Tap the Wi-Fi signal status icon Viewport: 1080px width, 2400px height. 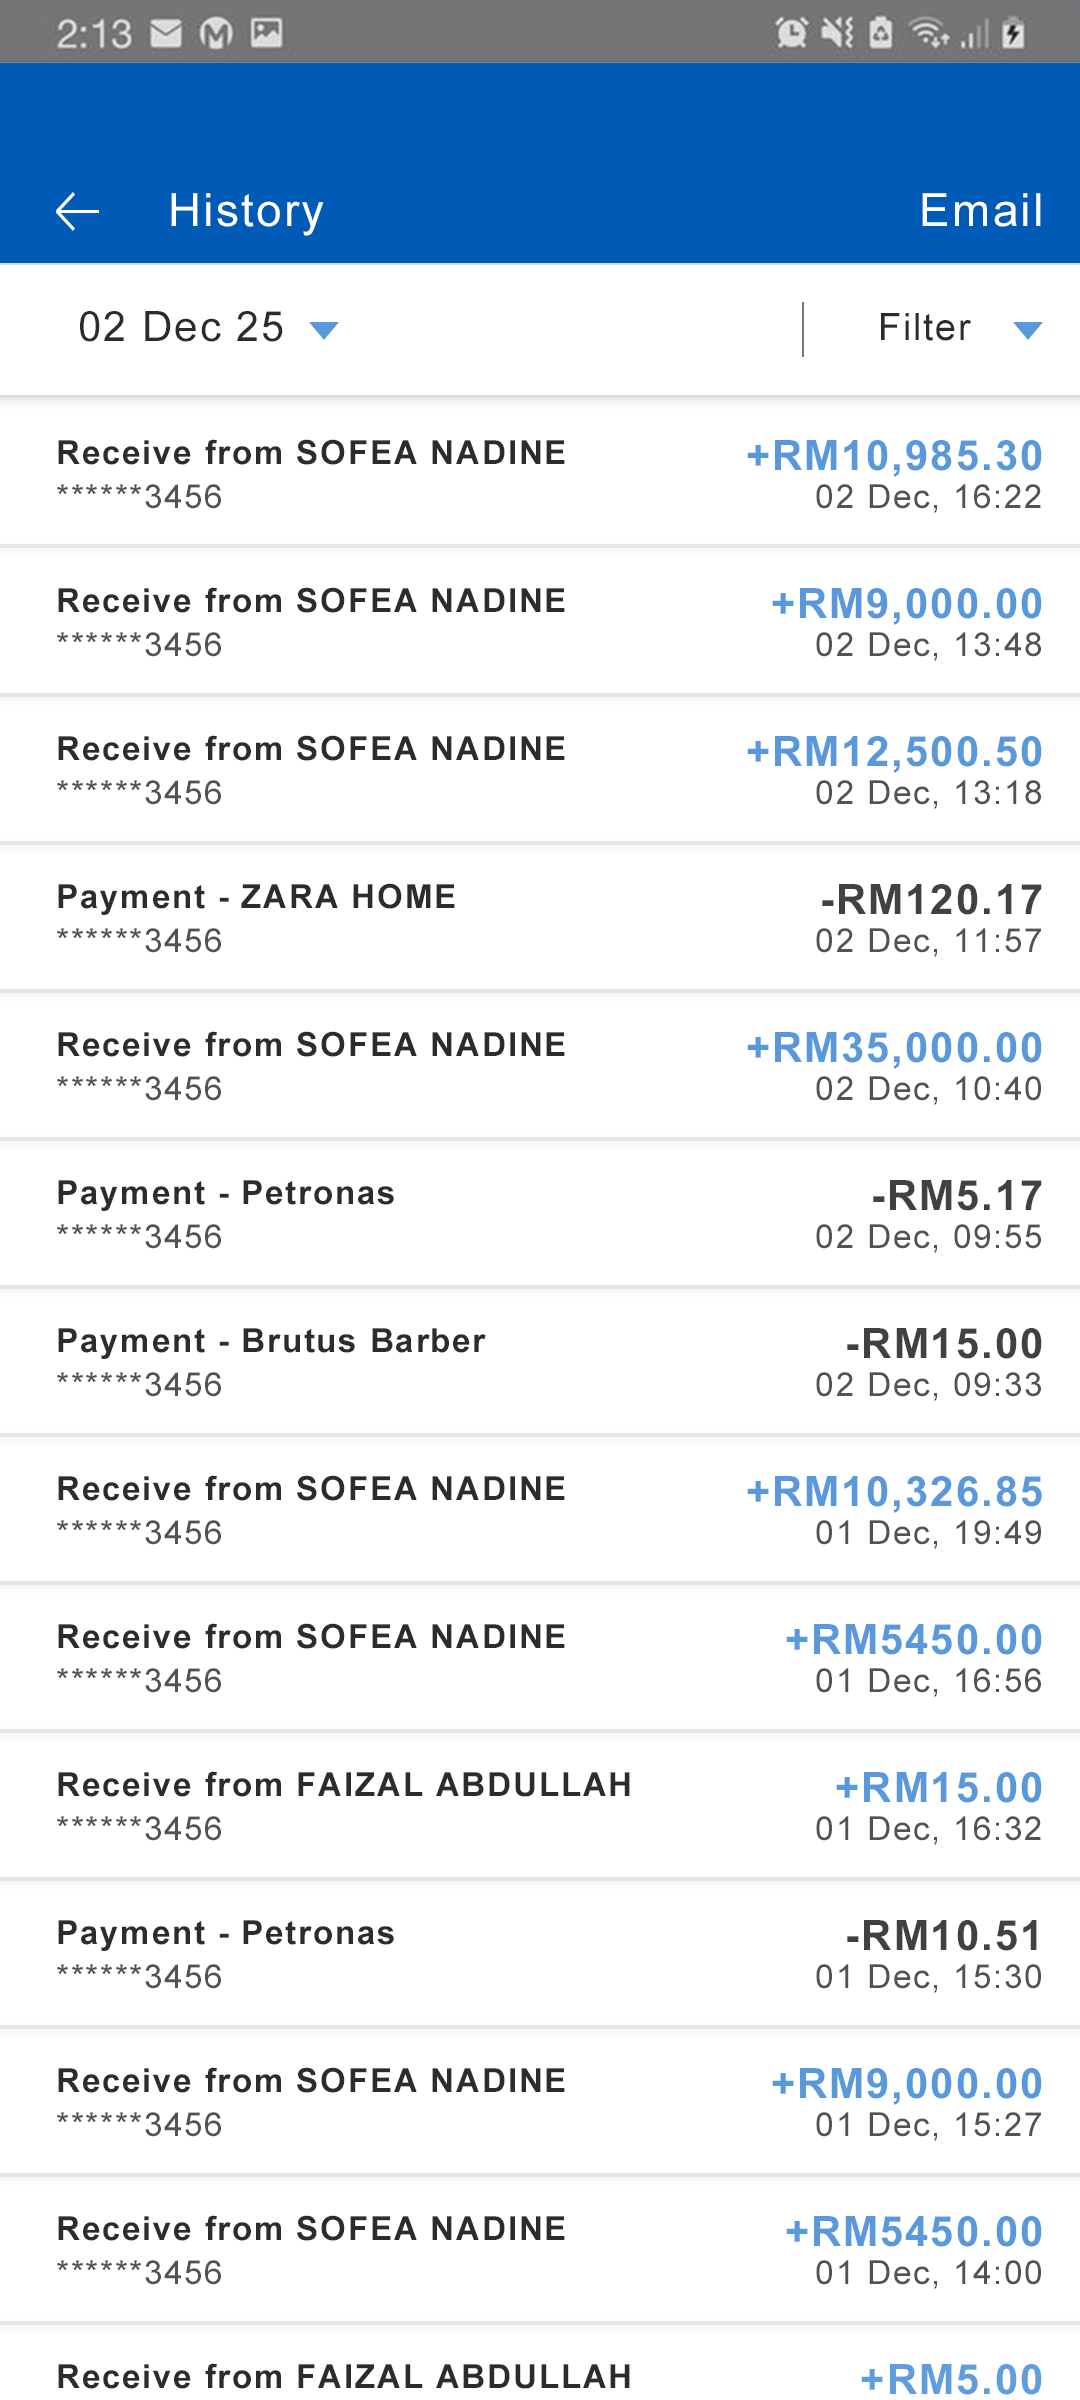pos(928,34)
